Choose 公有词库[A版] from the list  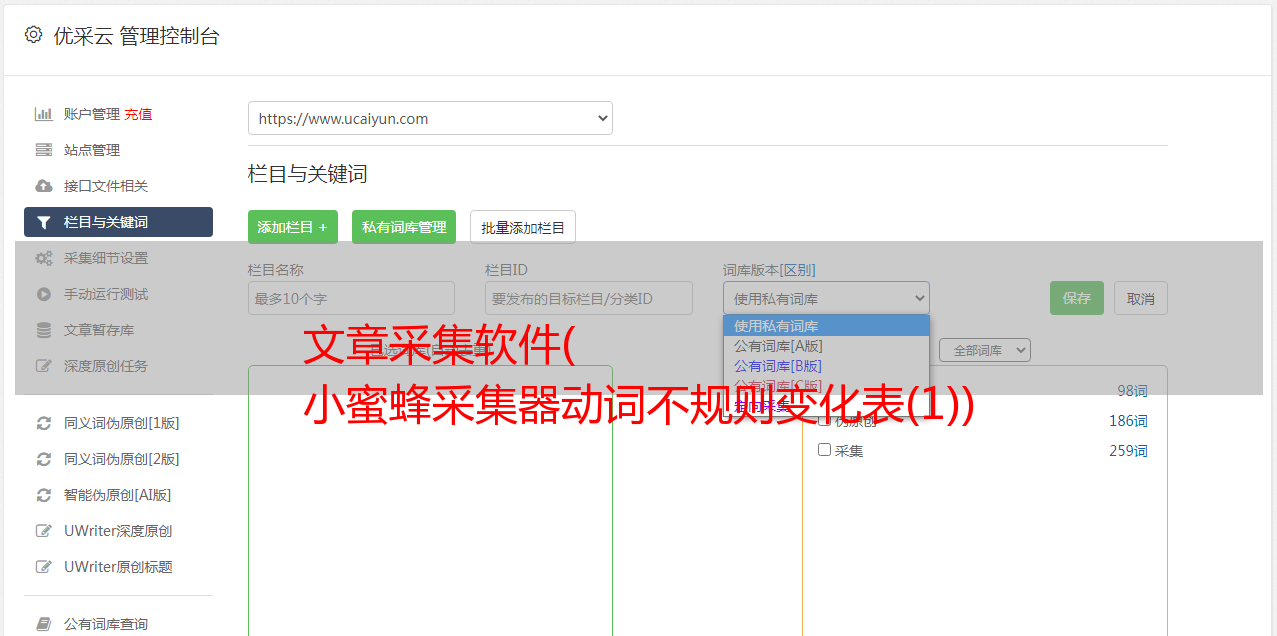click(x=778, y=346)
